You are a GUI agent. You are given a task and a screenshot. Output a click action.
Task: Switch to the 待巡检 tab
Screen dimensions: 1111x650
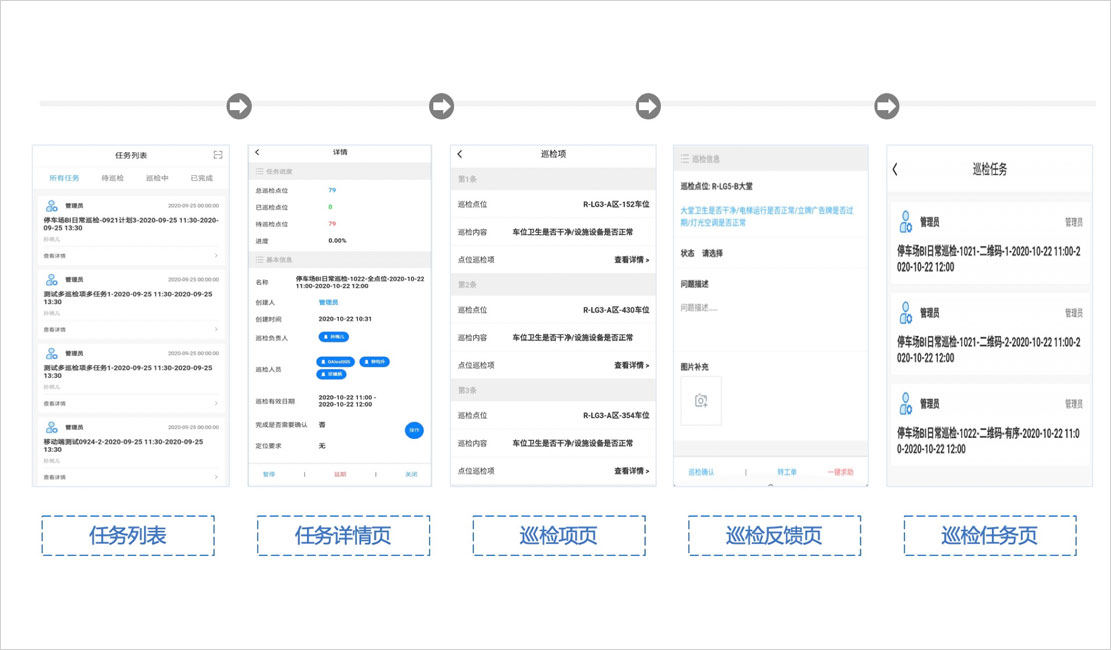pos(113,178)
